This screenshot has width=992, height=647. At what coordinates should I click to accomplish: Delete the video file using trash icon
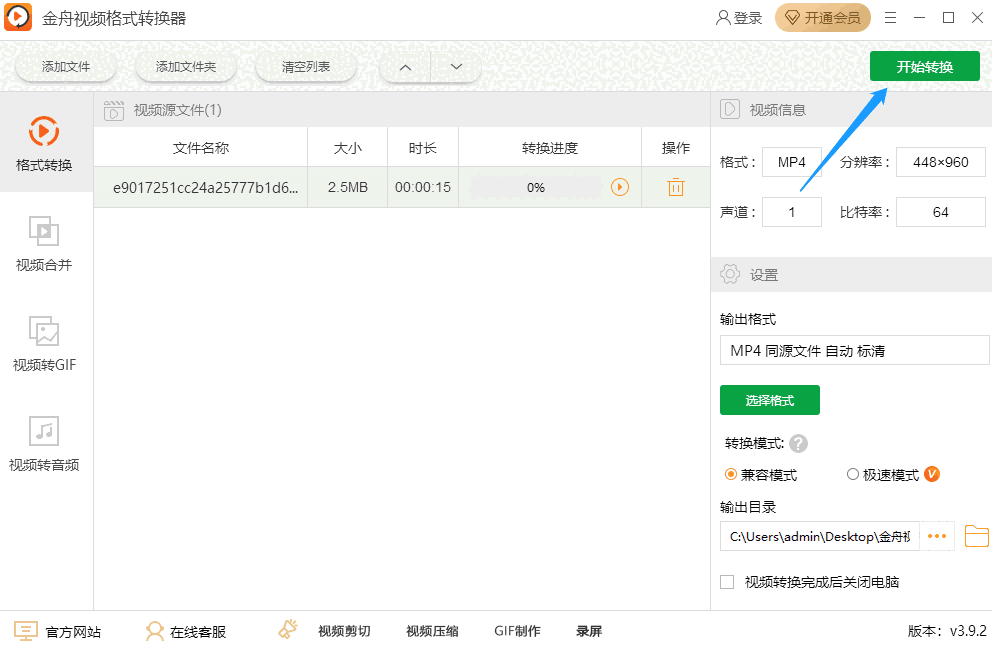(x=676, y=187)
